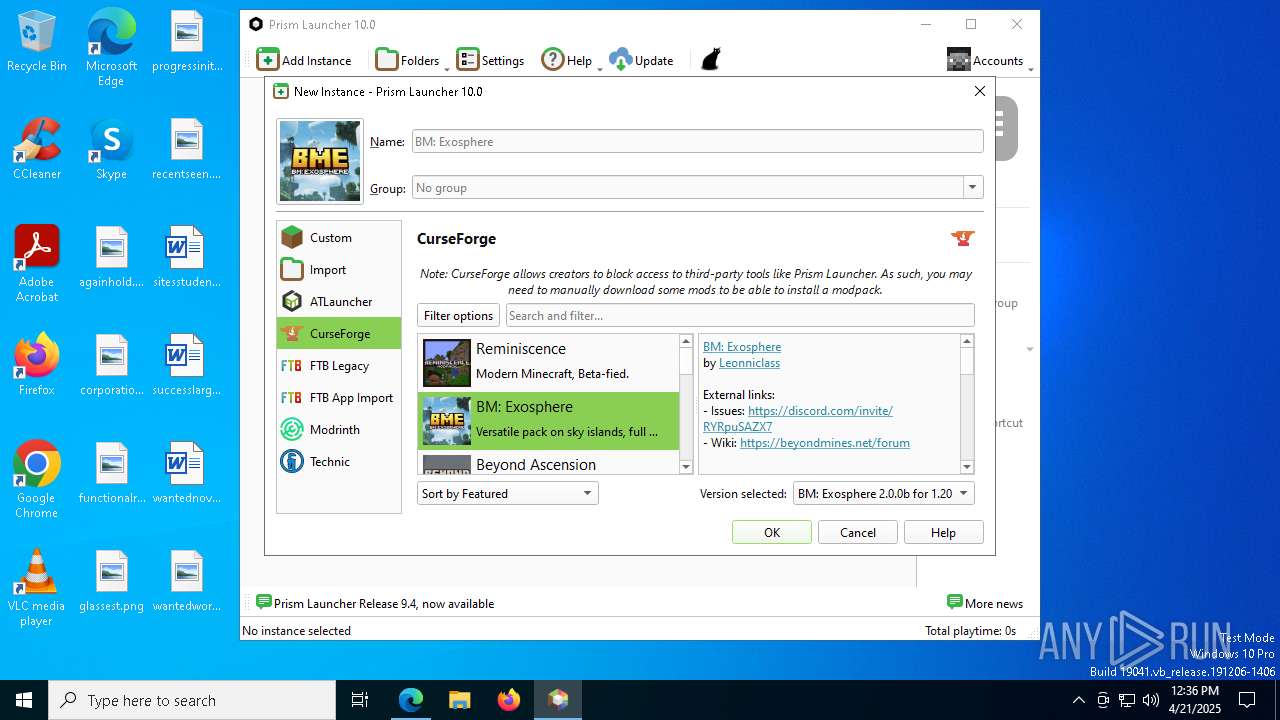Viewport: 1280px width, 720px height.
Task: Click modpack list scroll up arrow
Action: (x=686, y=341)
